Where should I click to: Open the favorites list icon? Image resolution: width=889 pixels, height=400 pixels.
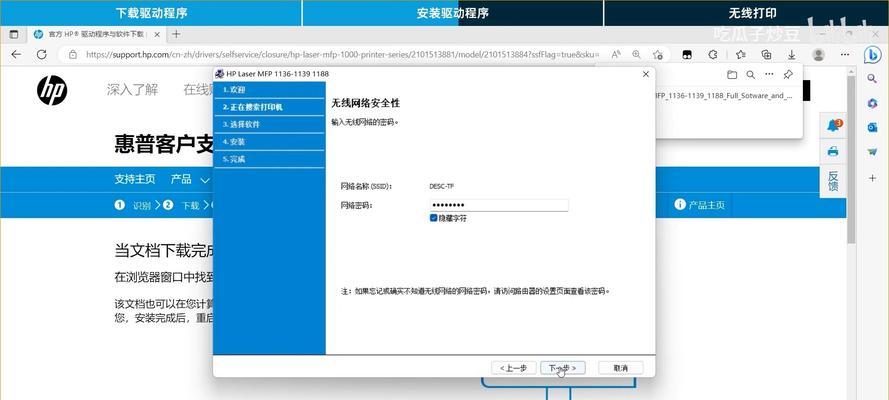740,55
